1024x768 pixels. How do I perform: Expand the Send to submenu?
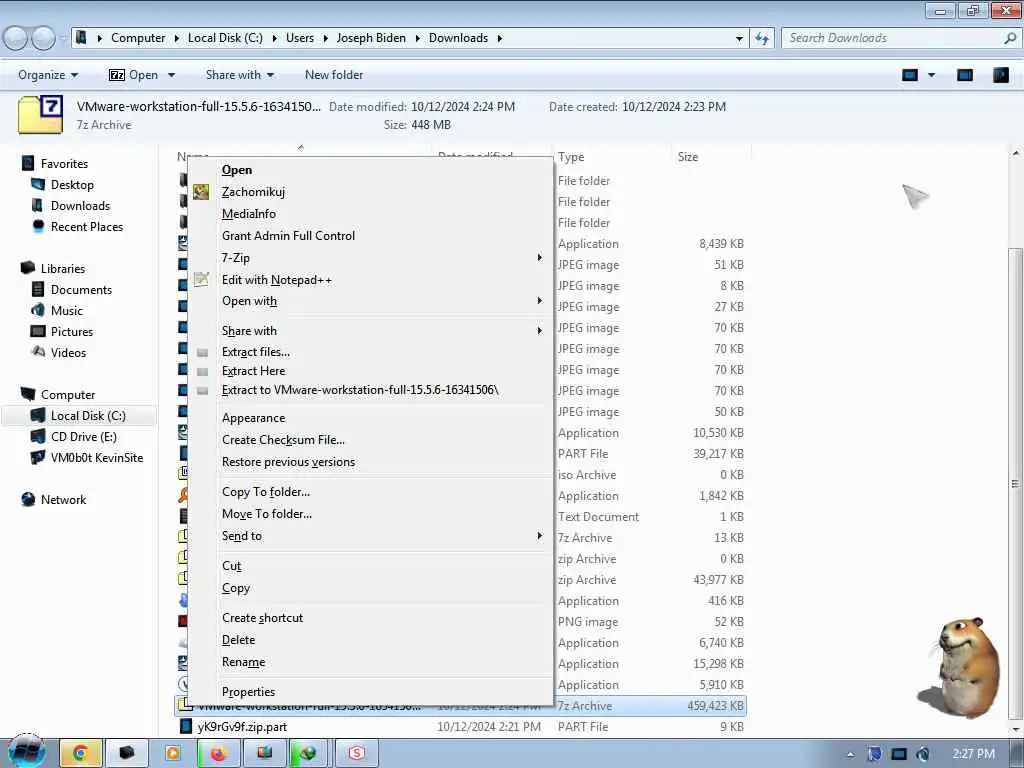[x=539, y=536]
